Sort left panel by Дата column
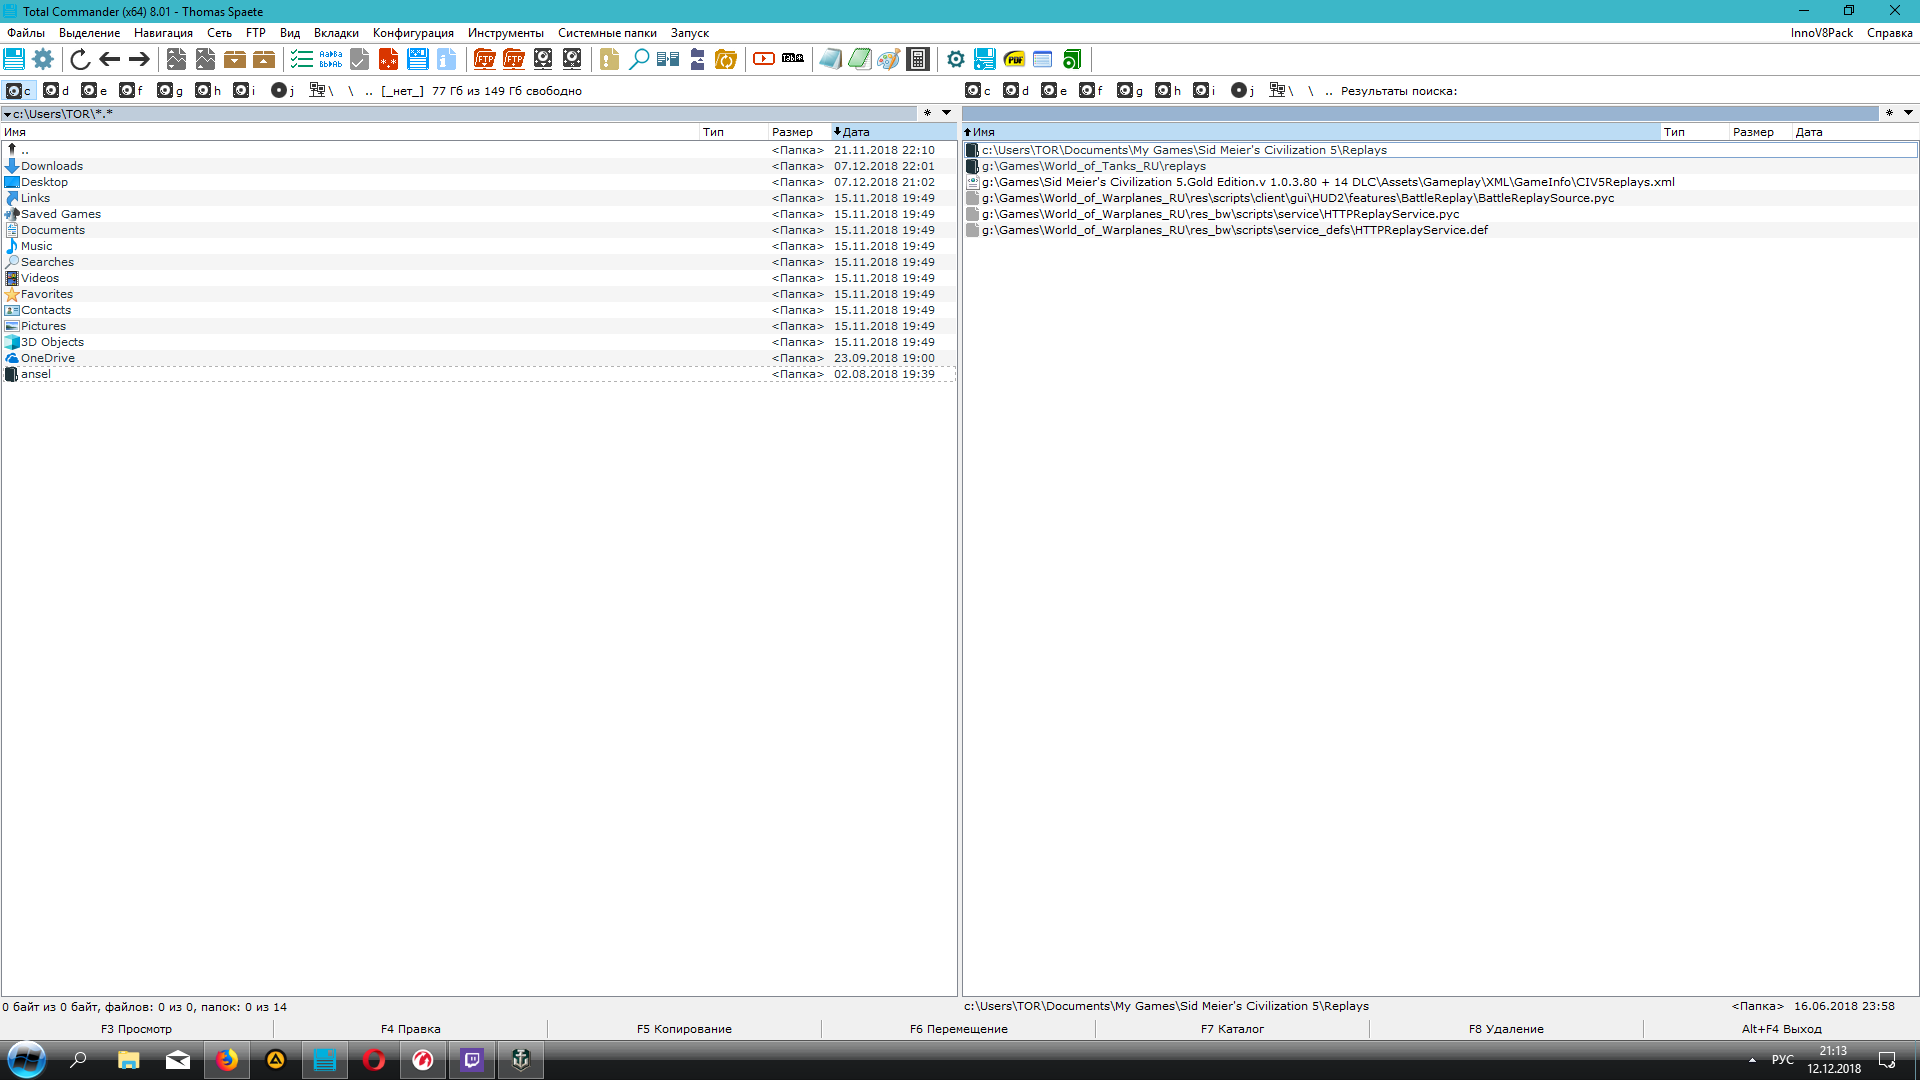 click(x=892, y=132)
